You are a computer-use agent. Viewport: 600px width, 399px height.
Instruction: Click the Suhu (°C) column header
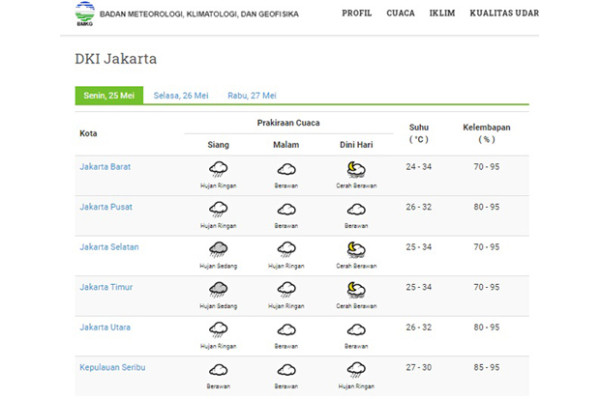point(419,133)
